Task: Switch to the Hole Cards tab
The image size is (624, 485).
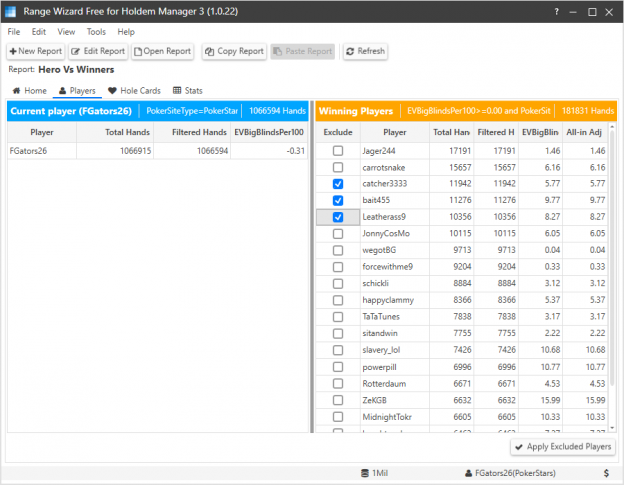Action: click(x=135, y=91)
